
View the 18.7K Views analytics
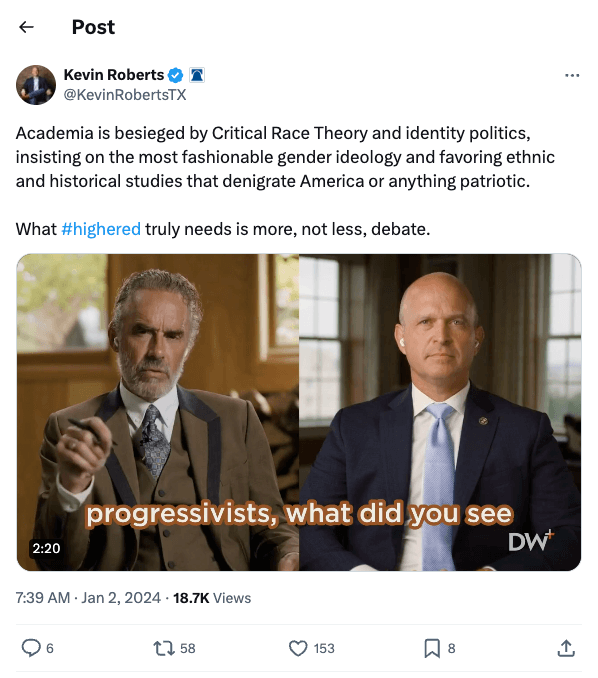(212, 598)
